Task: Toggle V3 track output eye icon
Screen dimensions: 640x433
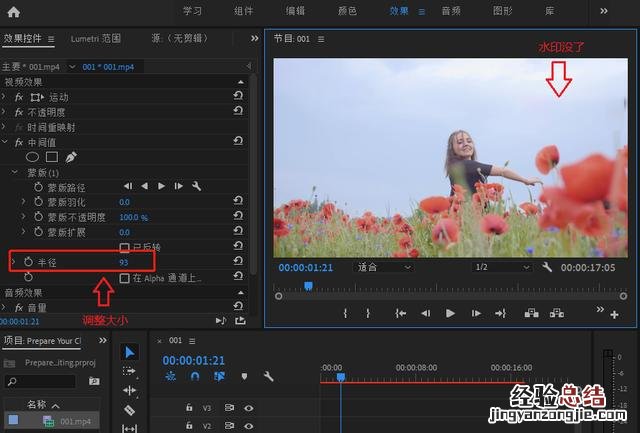Action: pyautogui.click(x=248, y=408)
